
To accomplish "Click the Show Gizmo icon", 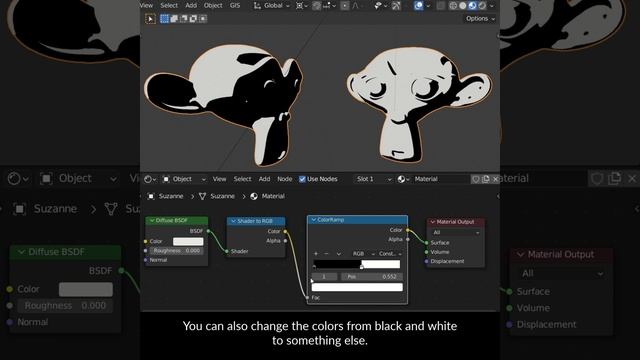I will pyautogui.click(x=396, y=6).
